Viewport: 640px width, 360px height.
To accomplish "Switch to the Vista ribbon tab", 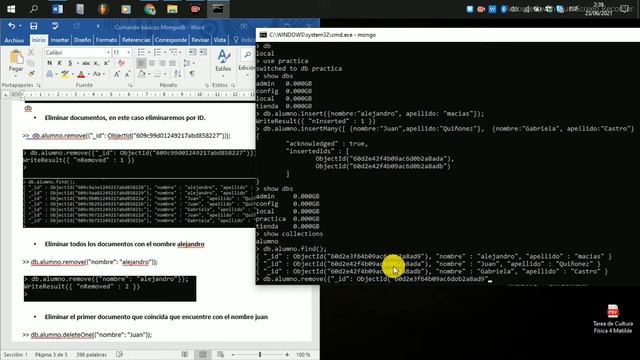I will click(220, 40).
